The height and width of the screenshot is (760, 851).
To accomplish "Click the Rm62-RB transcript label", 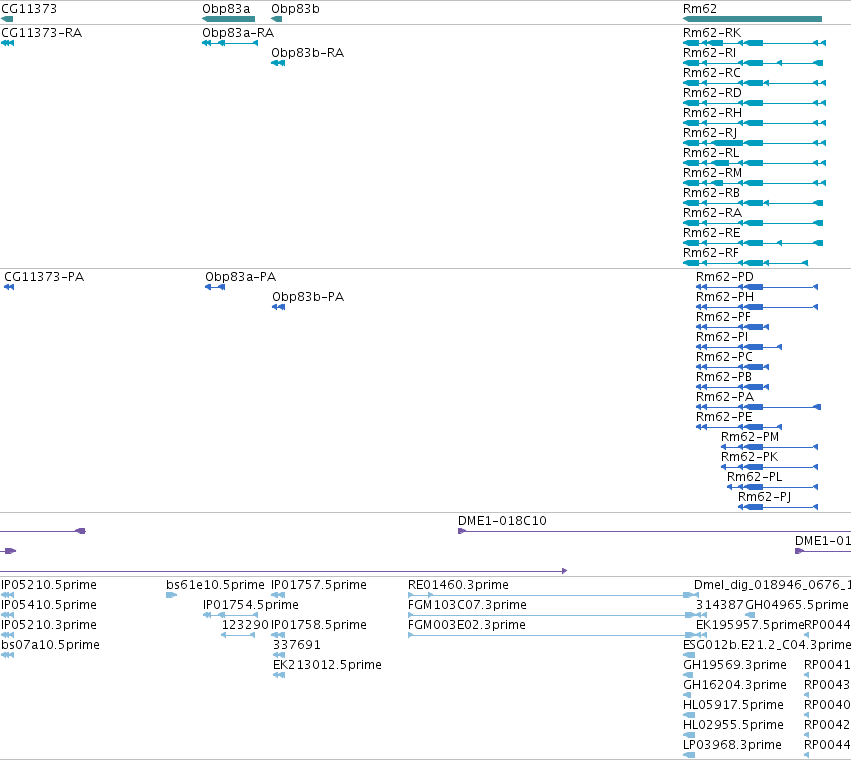I will tap(711, 193).
